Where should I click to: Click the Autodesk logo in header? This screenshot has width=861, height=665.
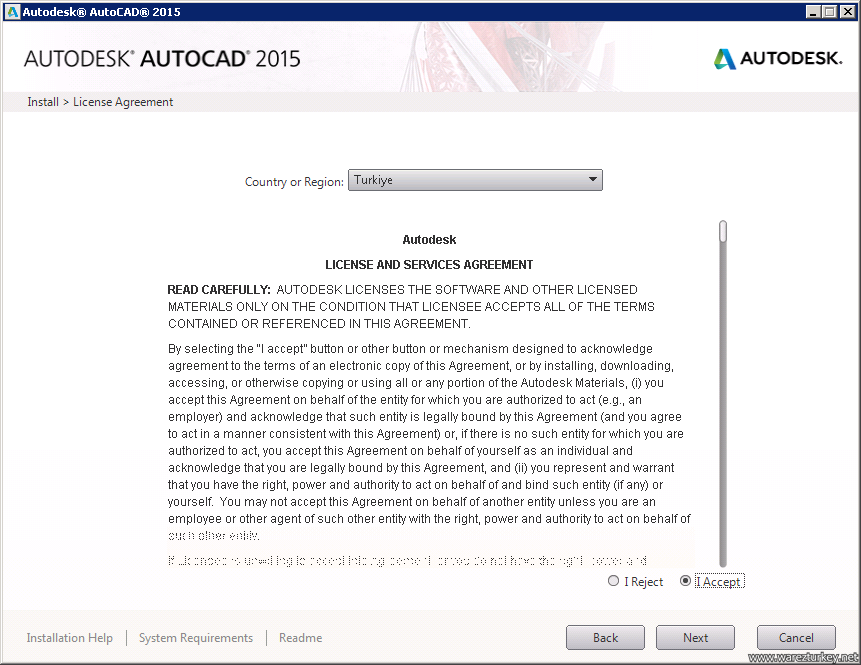point(778,59)
